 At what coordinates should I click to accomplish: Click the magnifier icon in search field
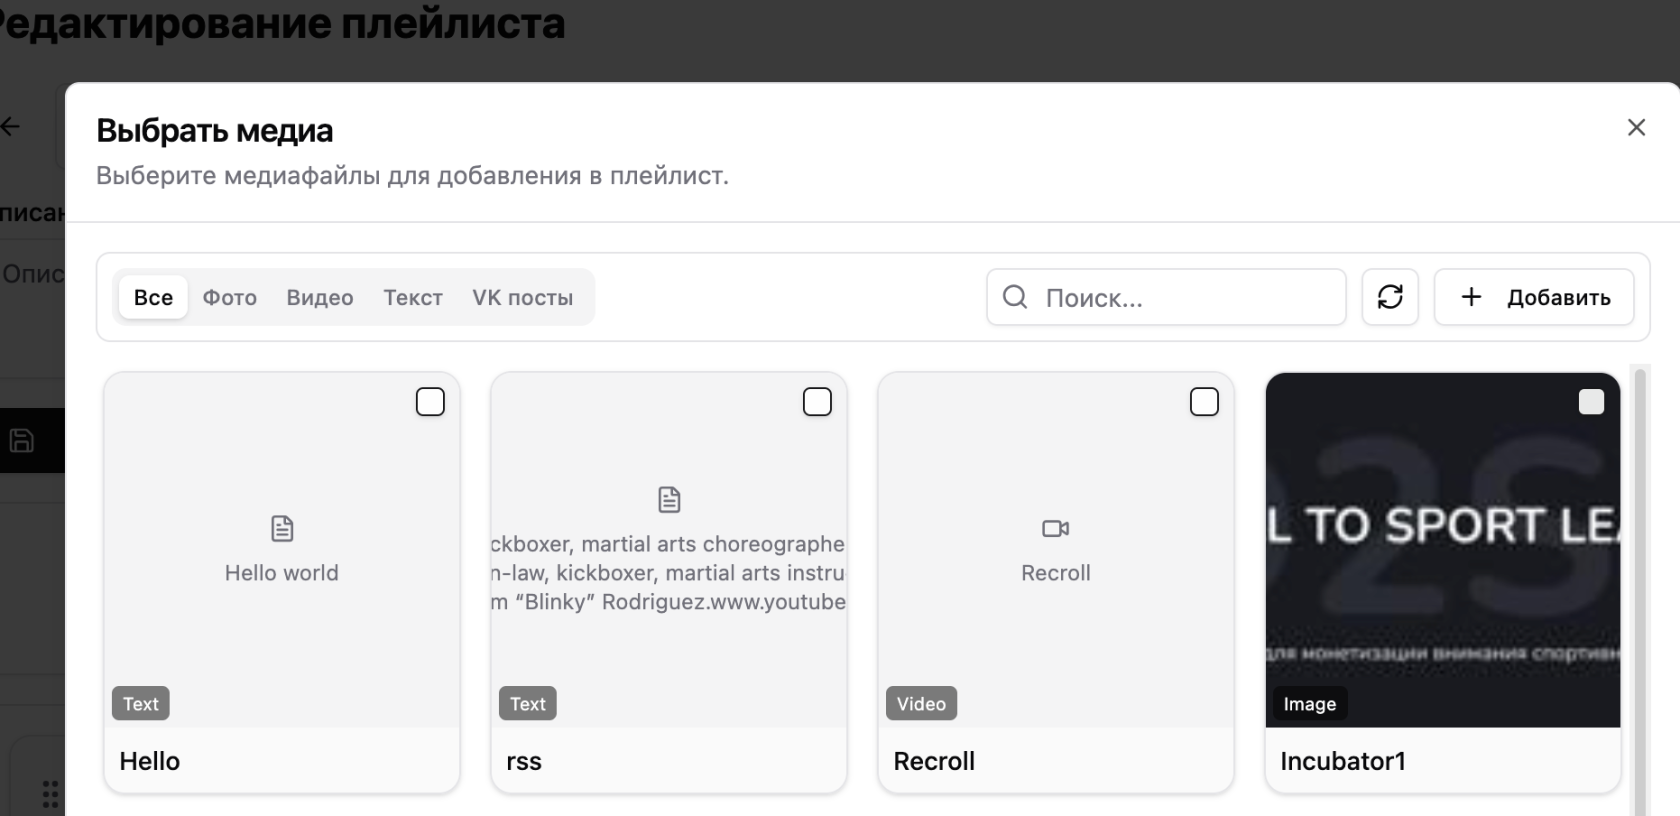coord(1015,297)
